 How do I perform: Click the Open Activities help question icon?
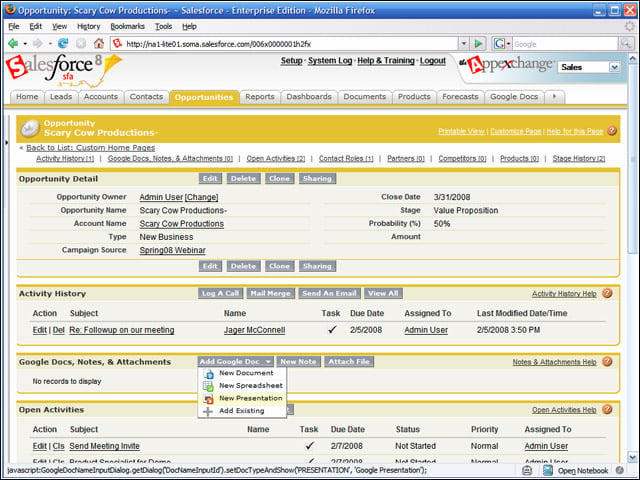[607, 409]
